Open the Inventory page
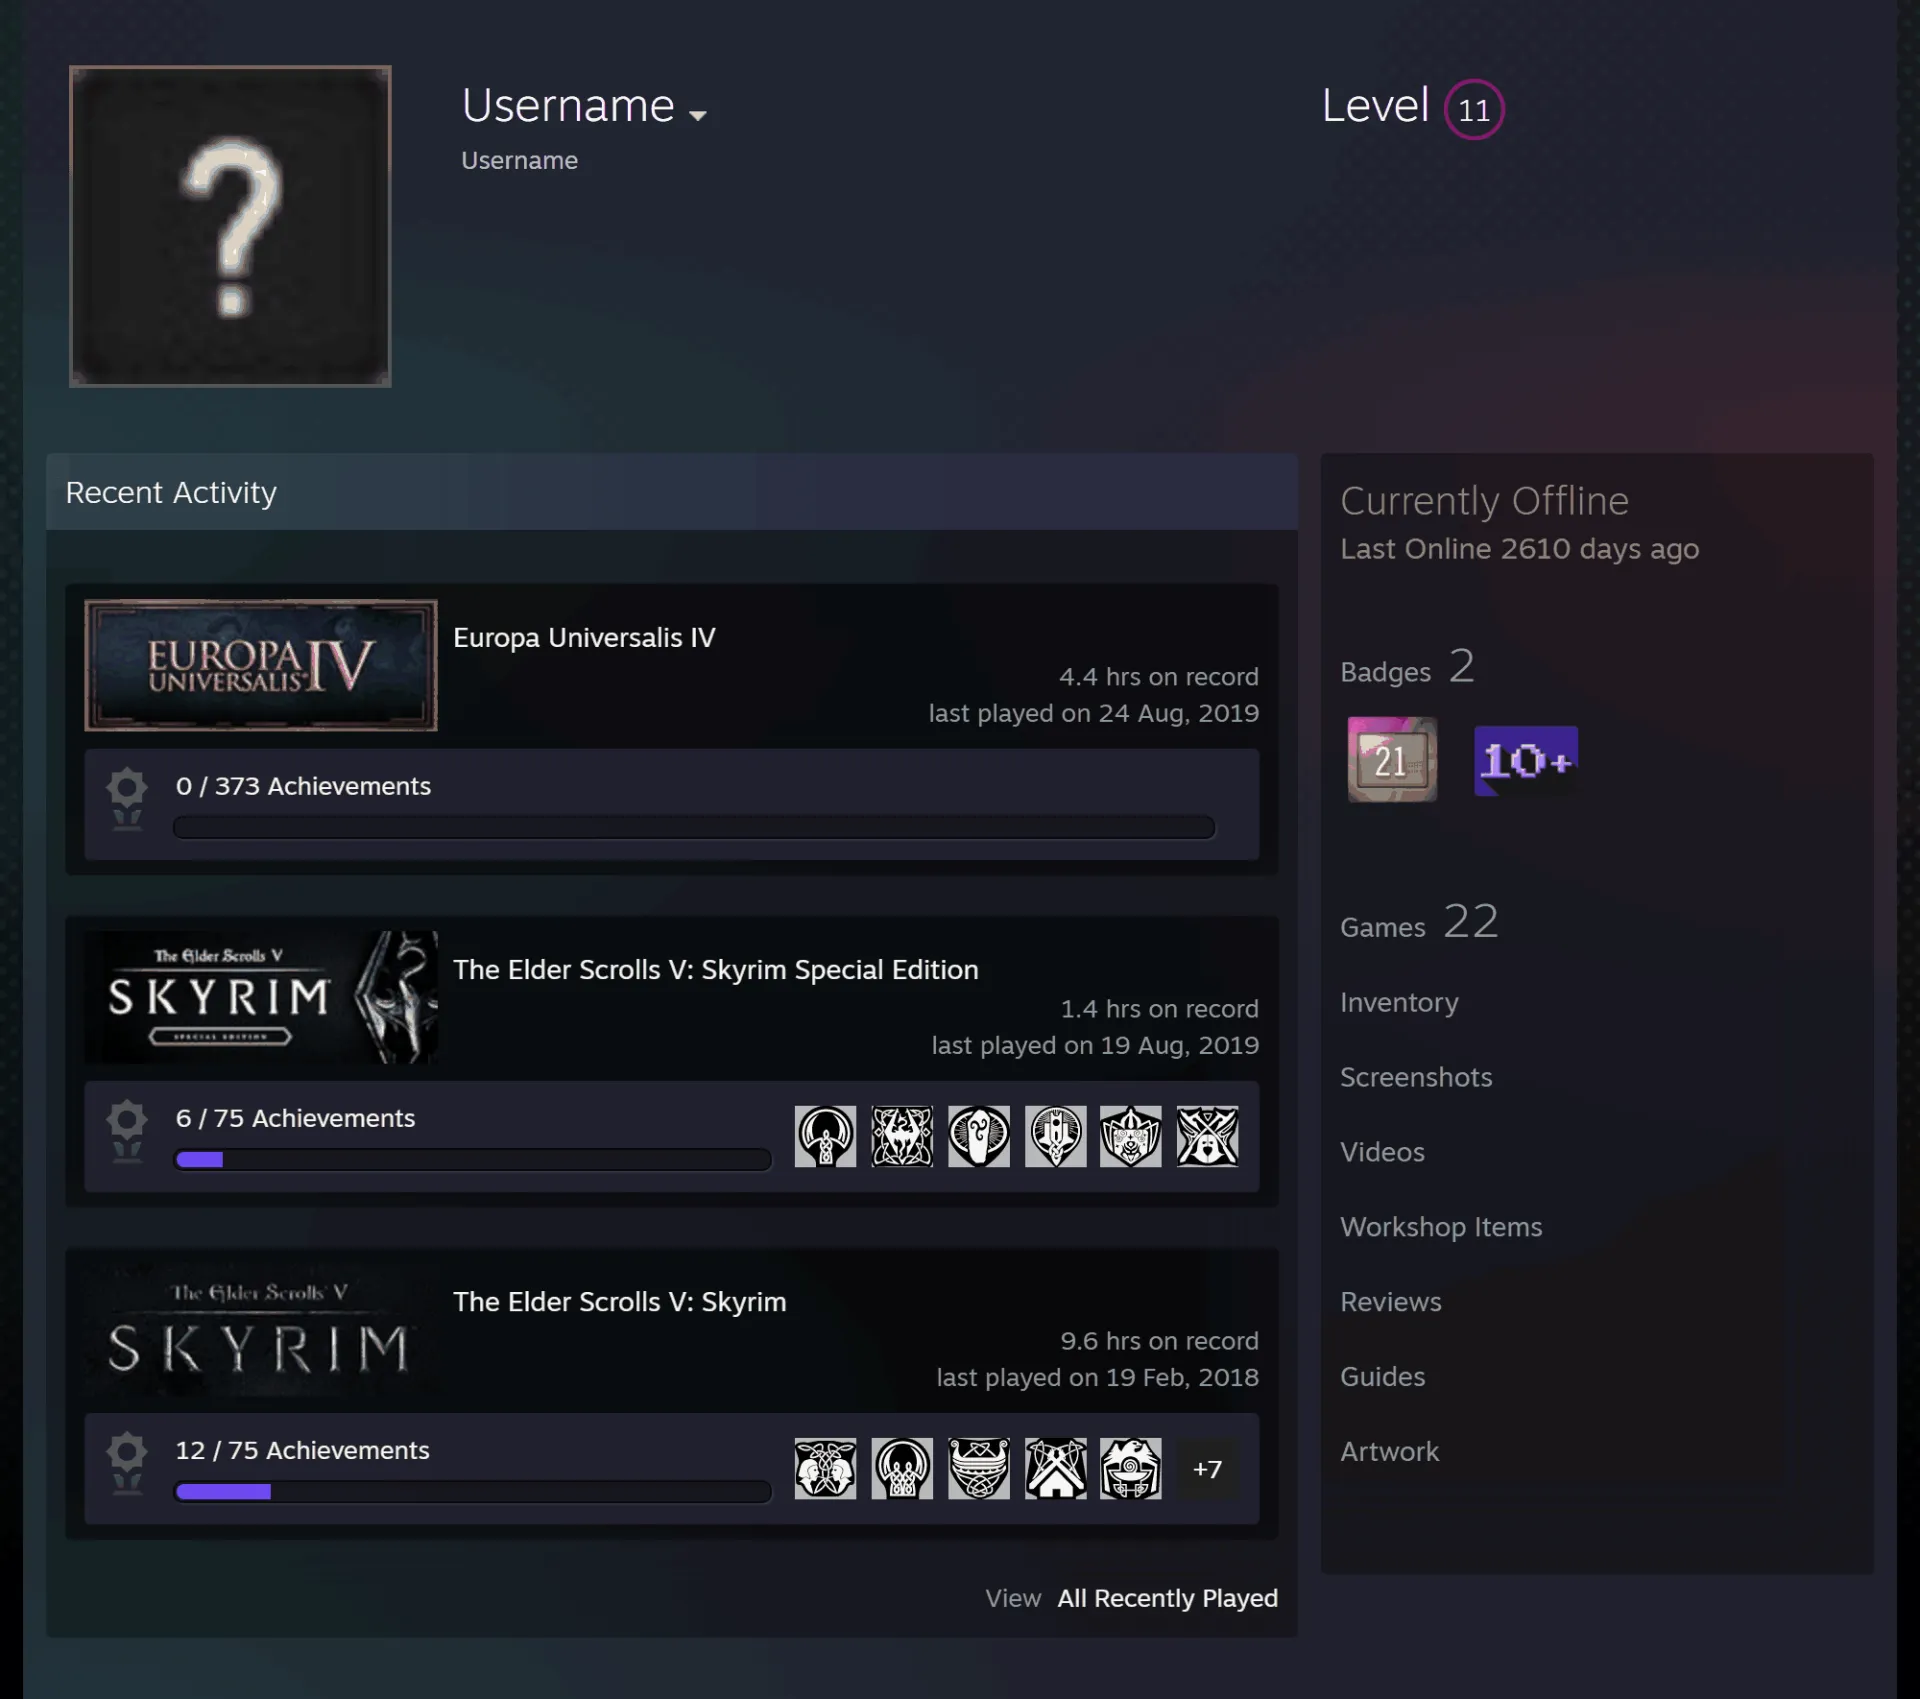Screen dimensions: 1920x1699 1399,1002
